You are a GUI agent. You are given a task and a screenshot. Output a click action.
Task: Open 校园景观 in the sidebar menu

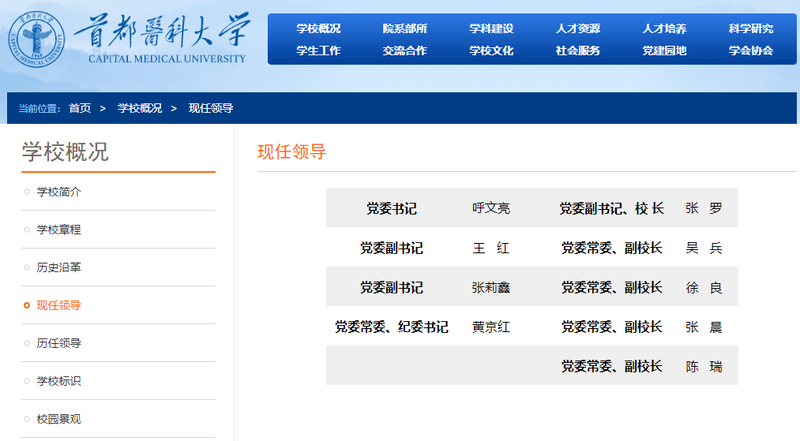pos(59,419)
